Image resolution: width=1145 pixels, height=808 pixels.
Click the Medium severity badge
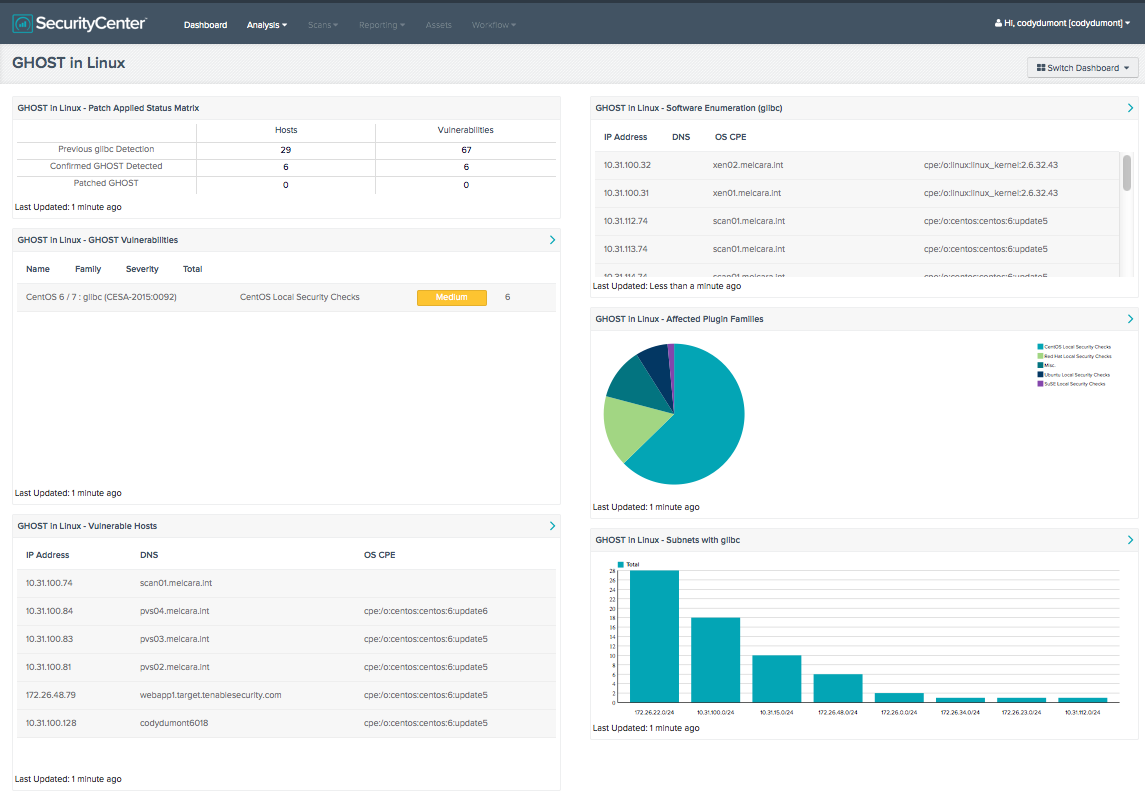coord(451,298)
